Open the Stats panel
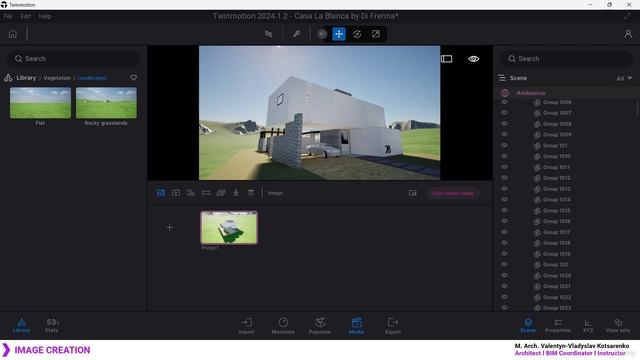 click(x=52, y=325)
